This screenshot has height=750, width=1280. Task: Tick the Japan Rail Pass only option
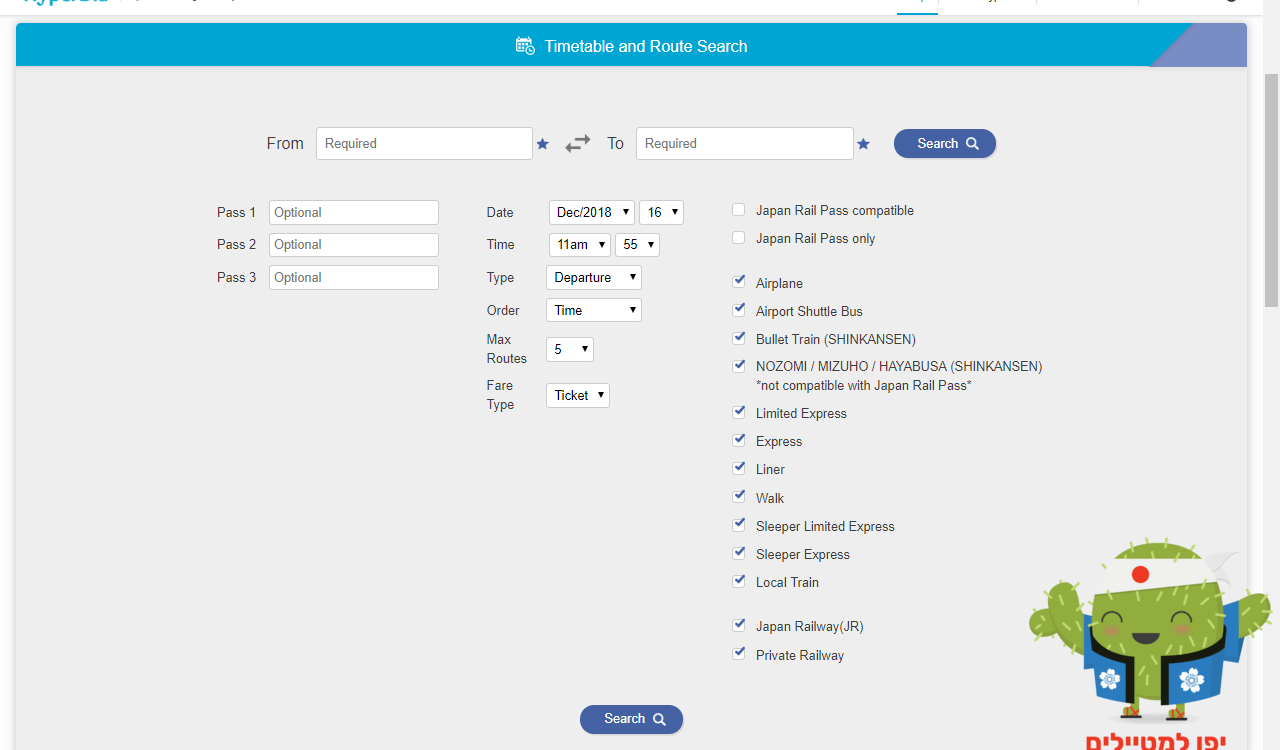pos(739,238)
